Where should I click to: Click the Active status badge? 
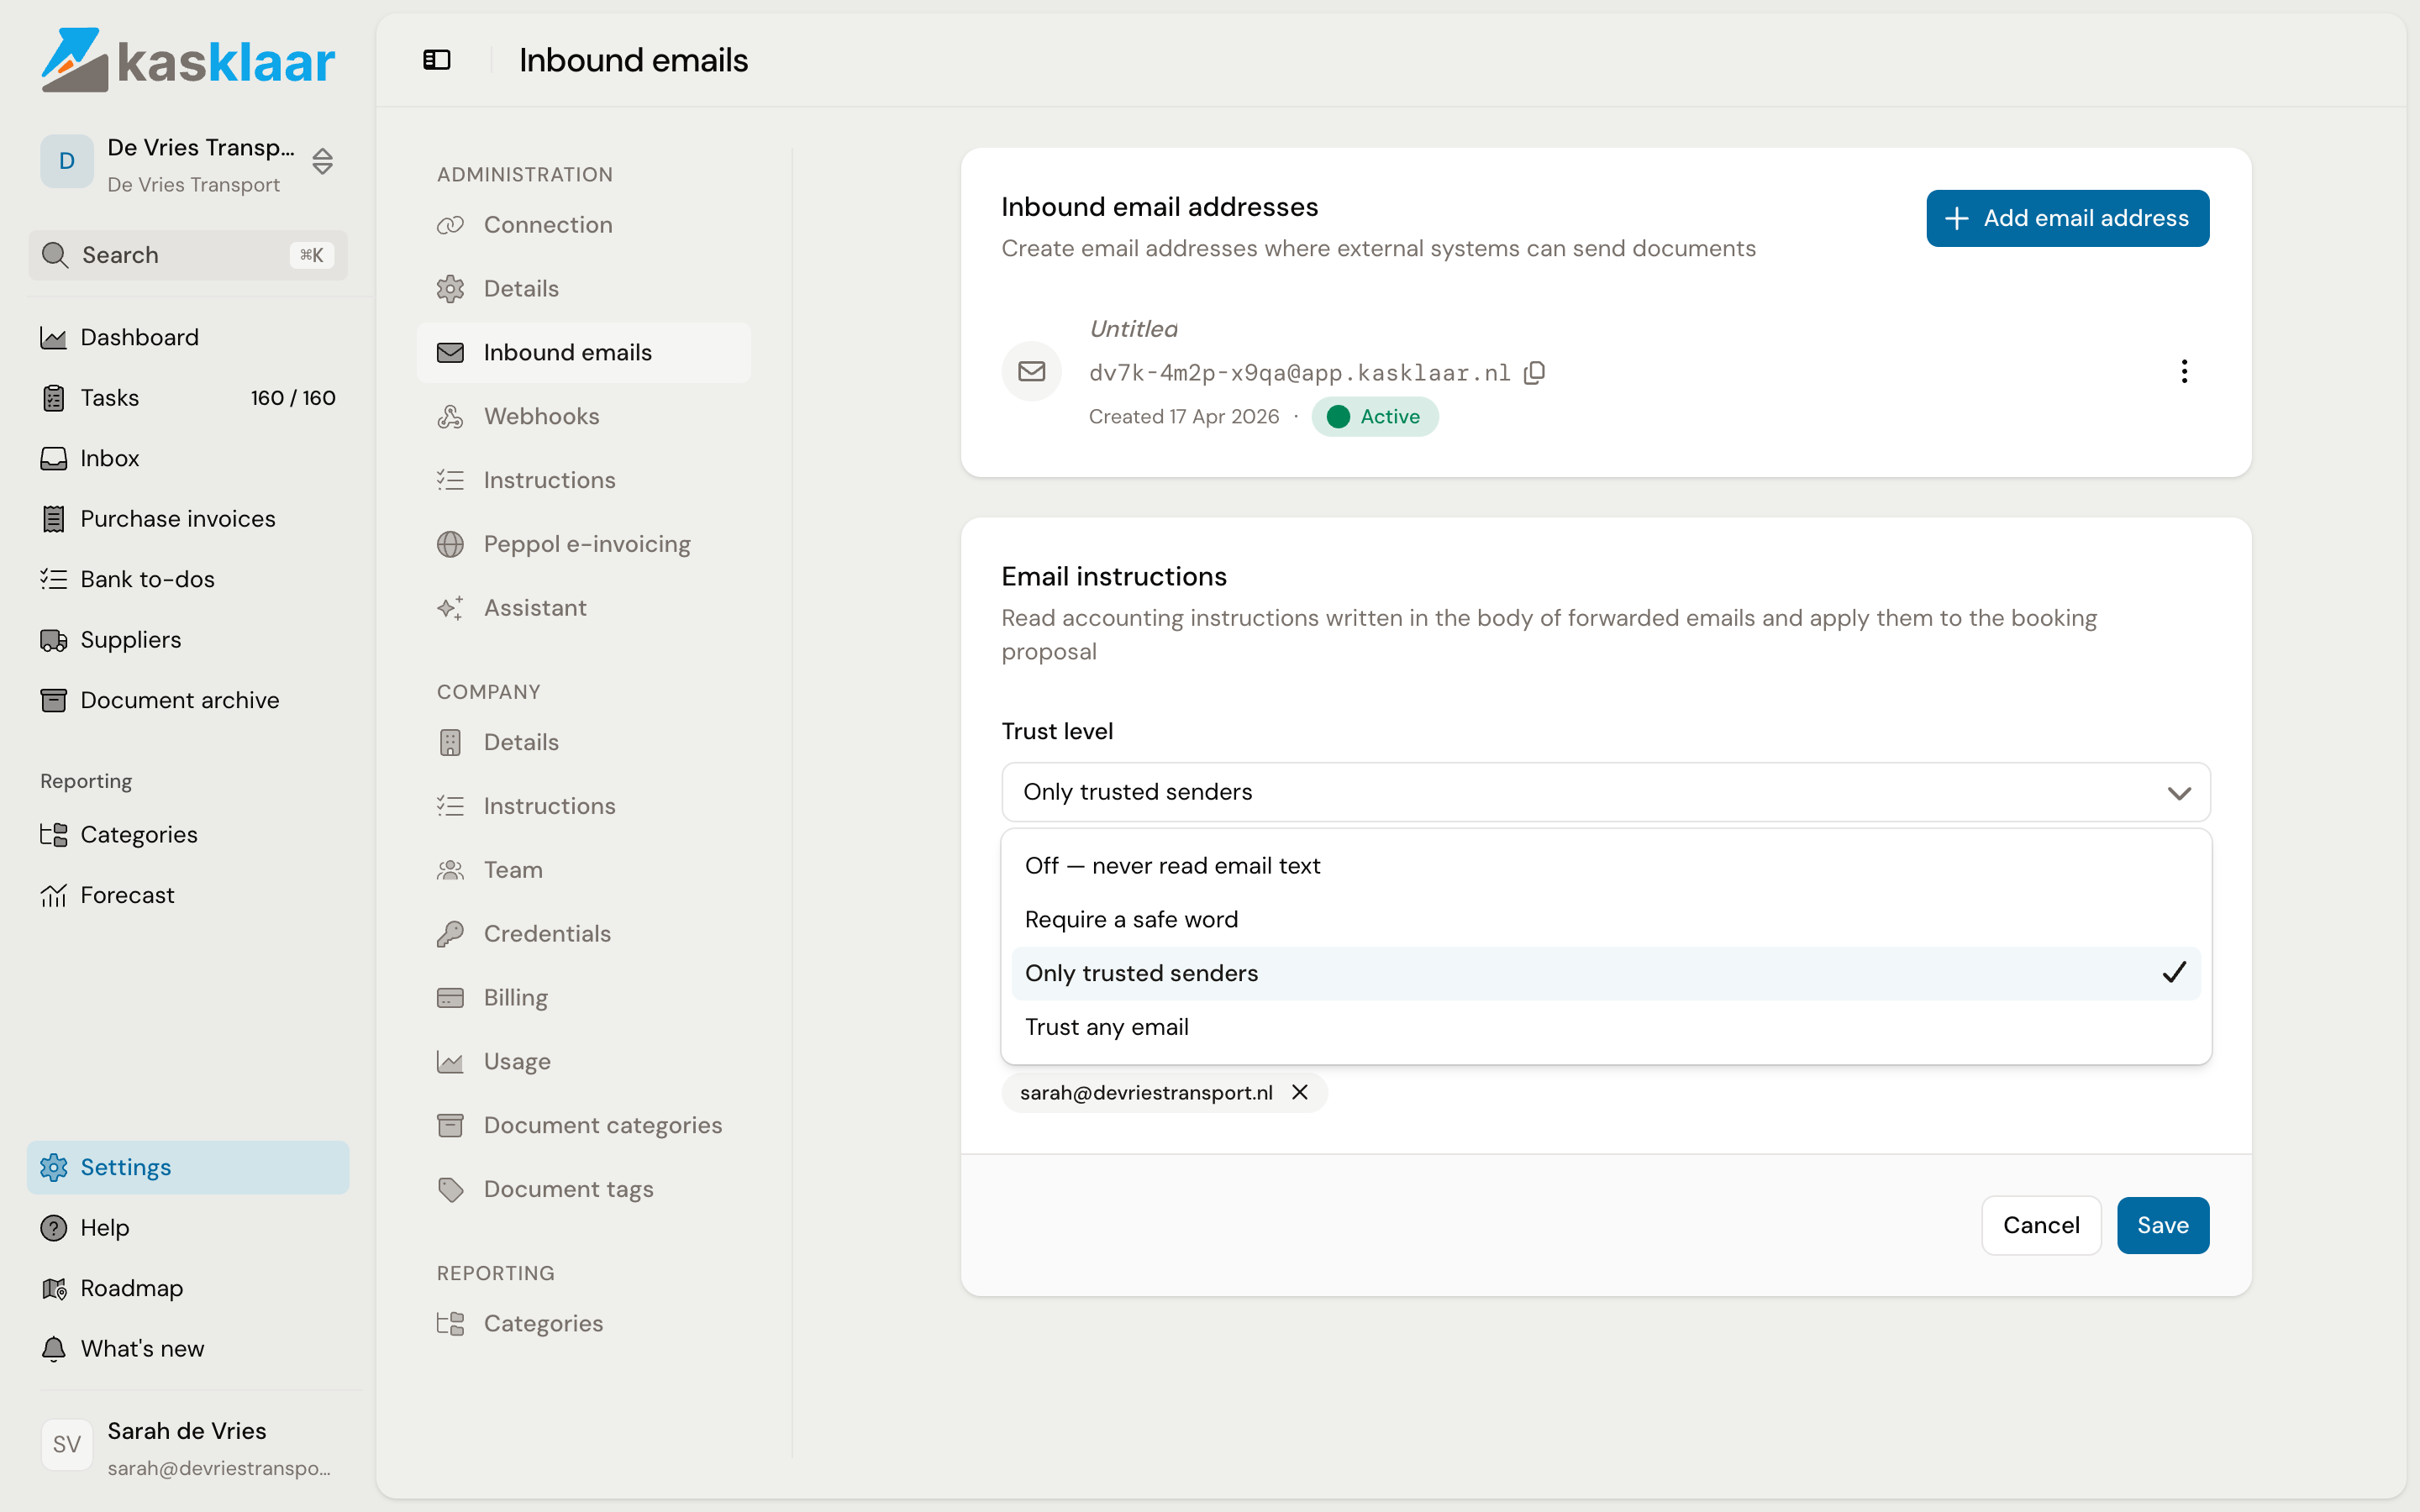(x=1375, y=417)
